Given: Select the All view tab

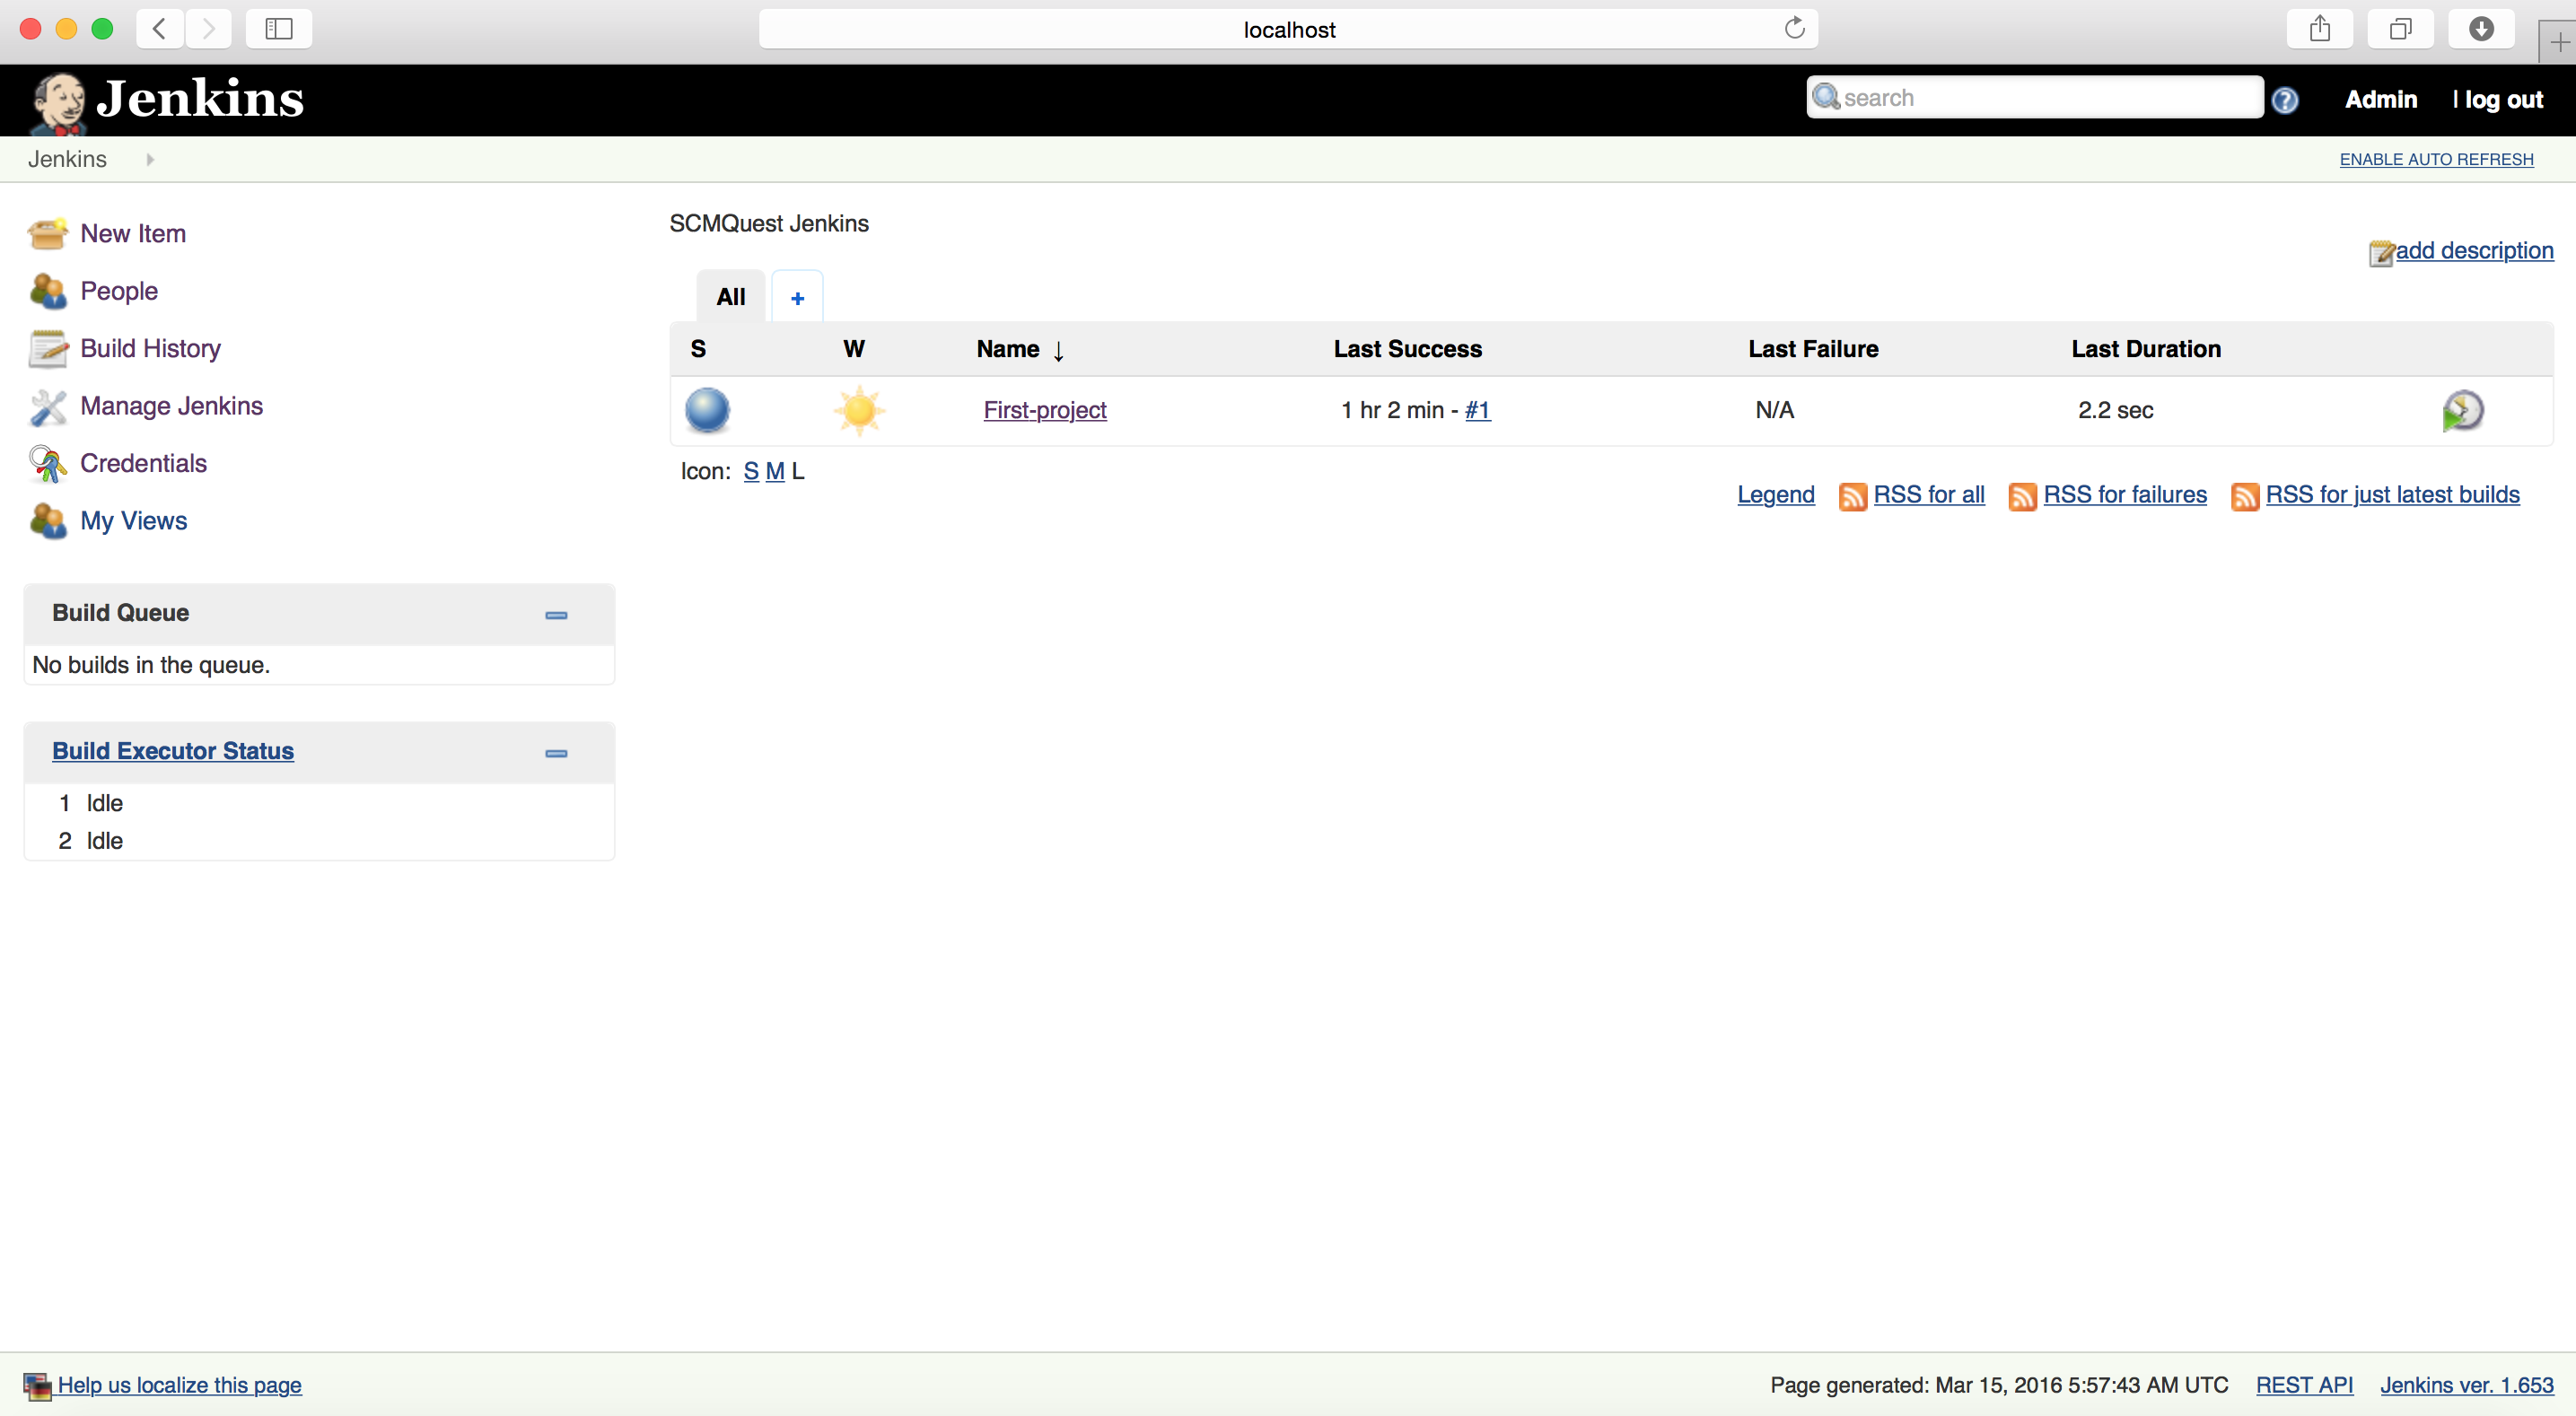Looking at the screenshot, I should click(731, 297).
